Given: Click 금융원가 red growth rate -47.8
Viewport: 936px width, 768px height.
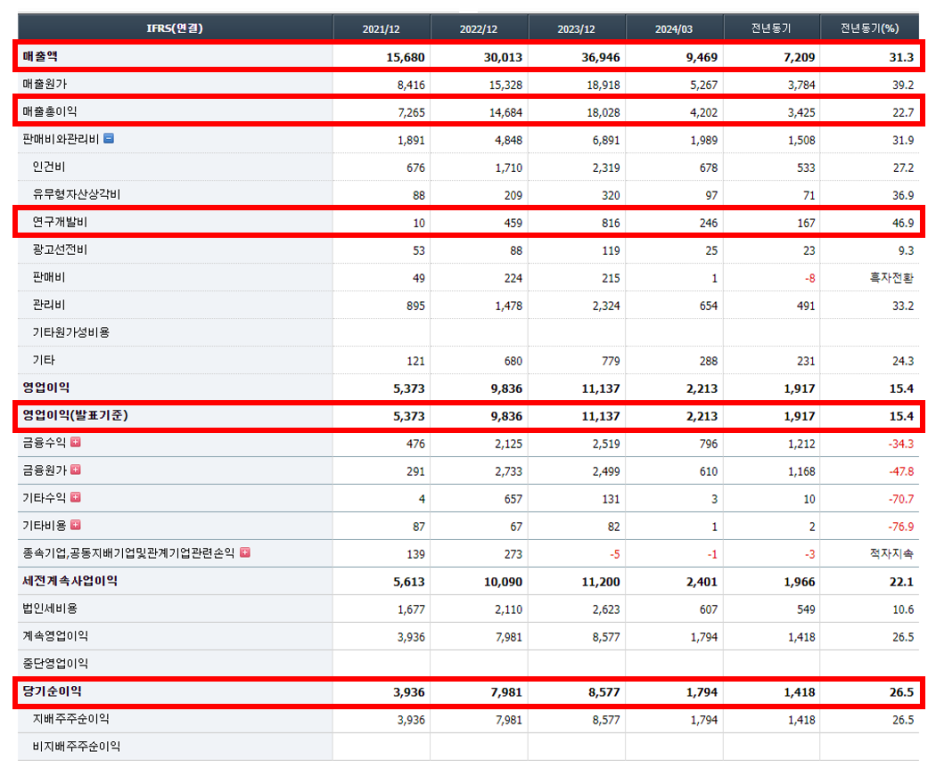Looking at the screenshot, I should click(901, 471).
